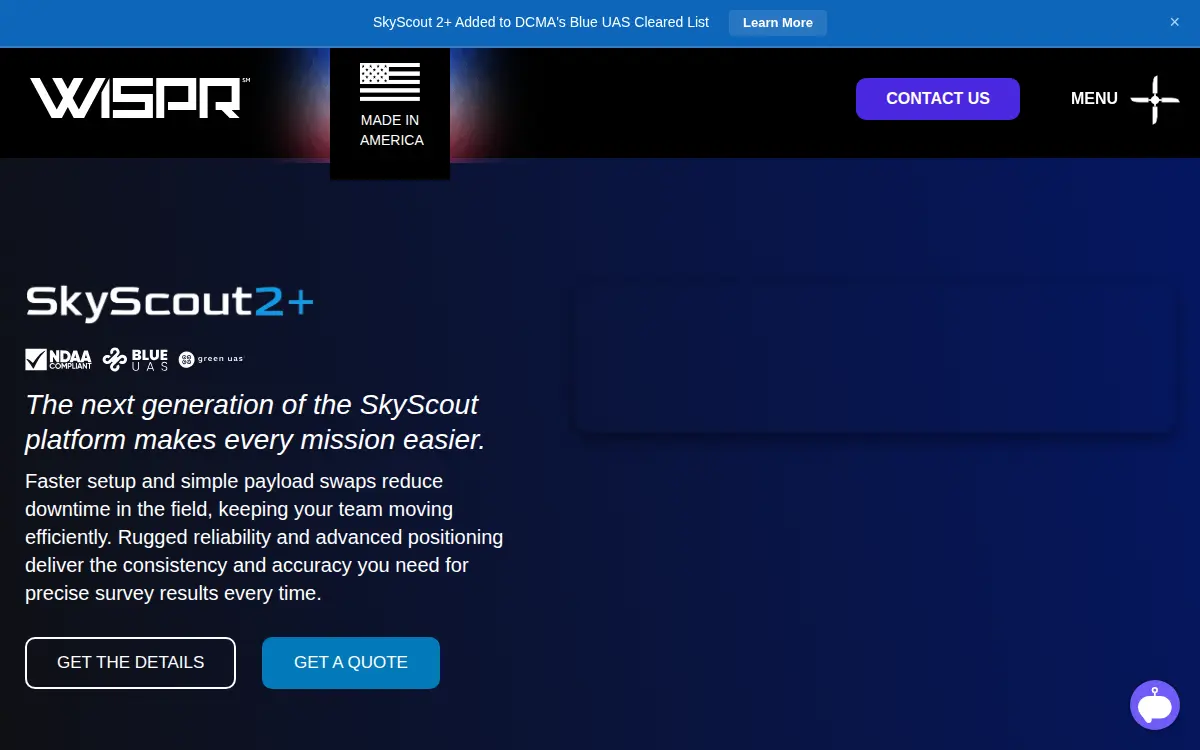Click the American flag icon

click(x=390, y=82)
